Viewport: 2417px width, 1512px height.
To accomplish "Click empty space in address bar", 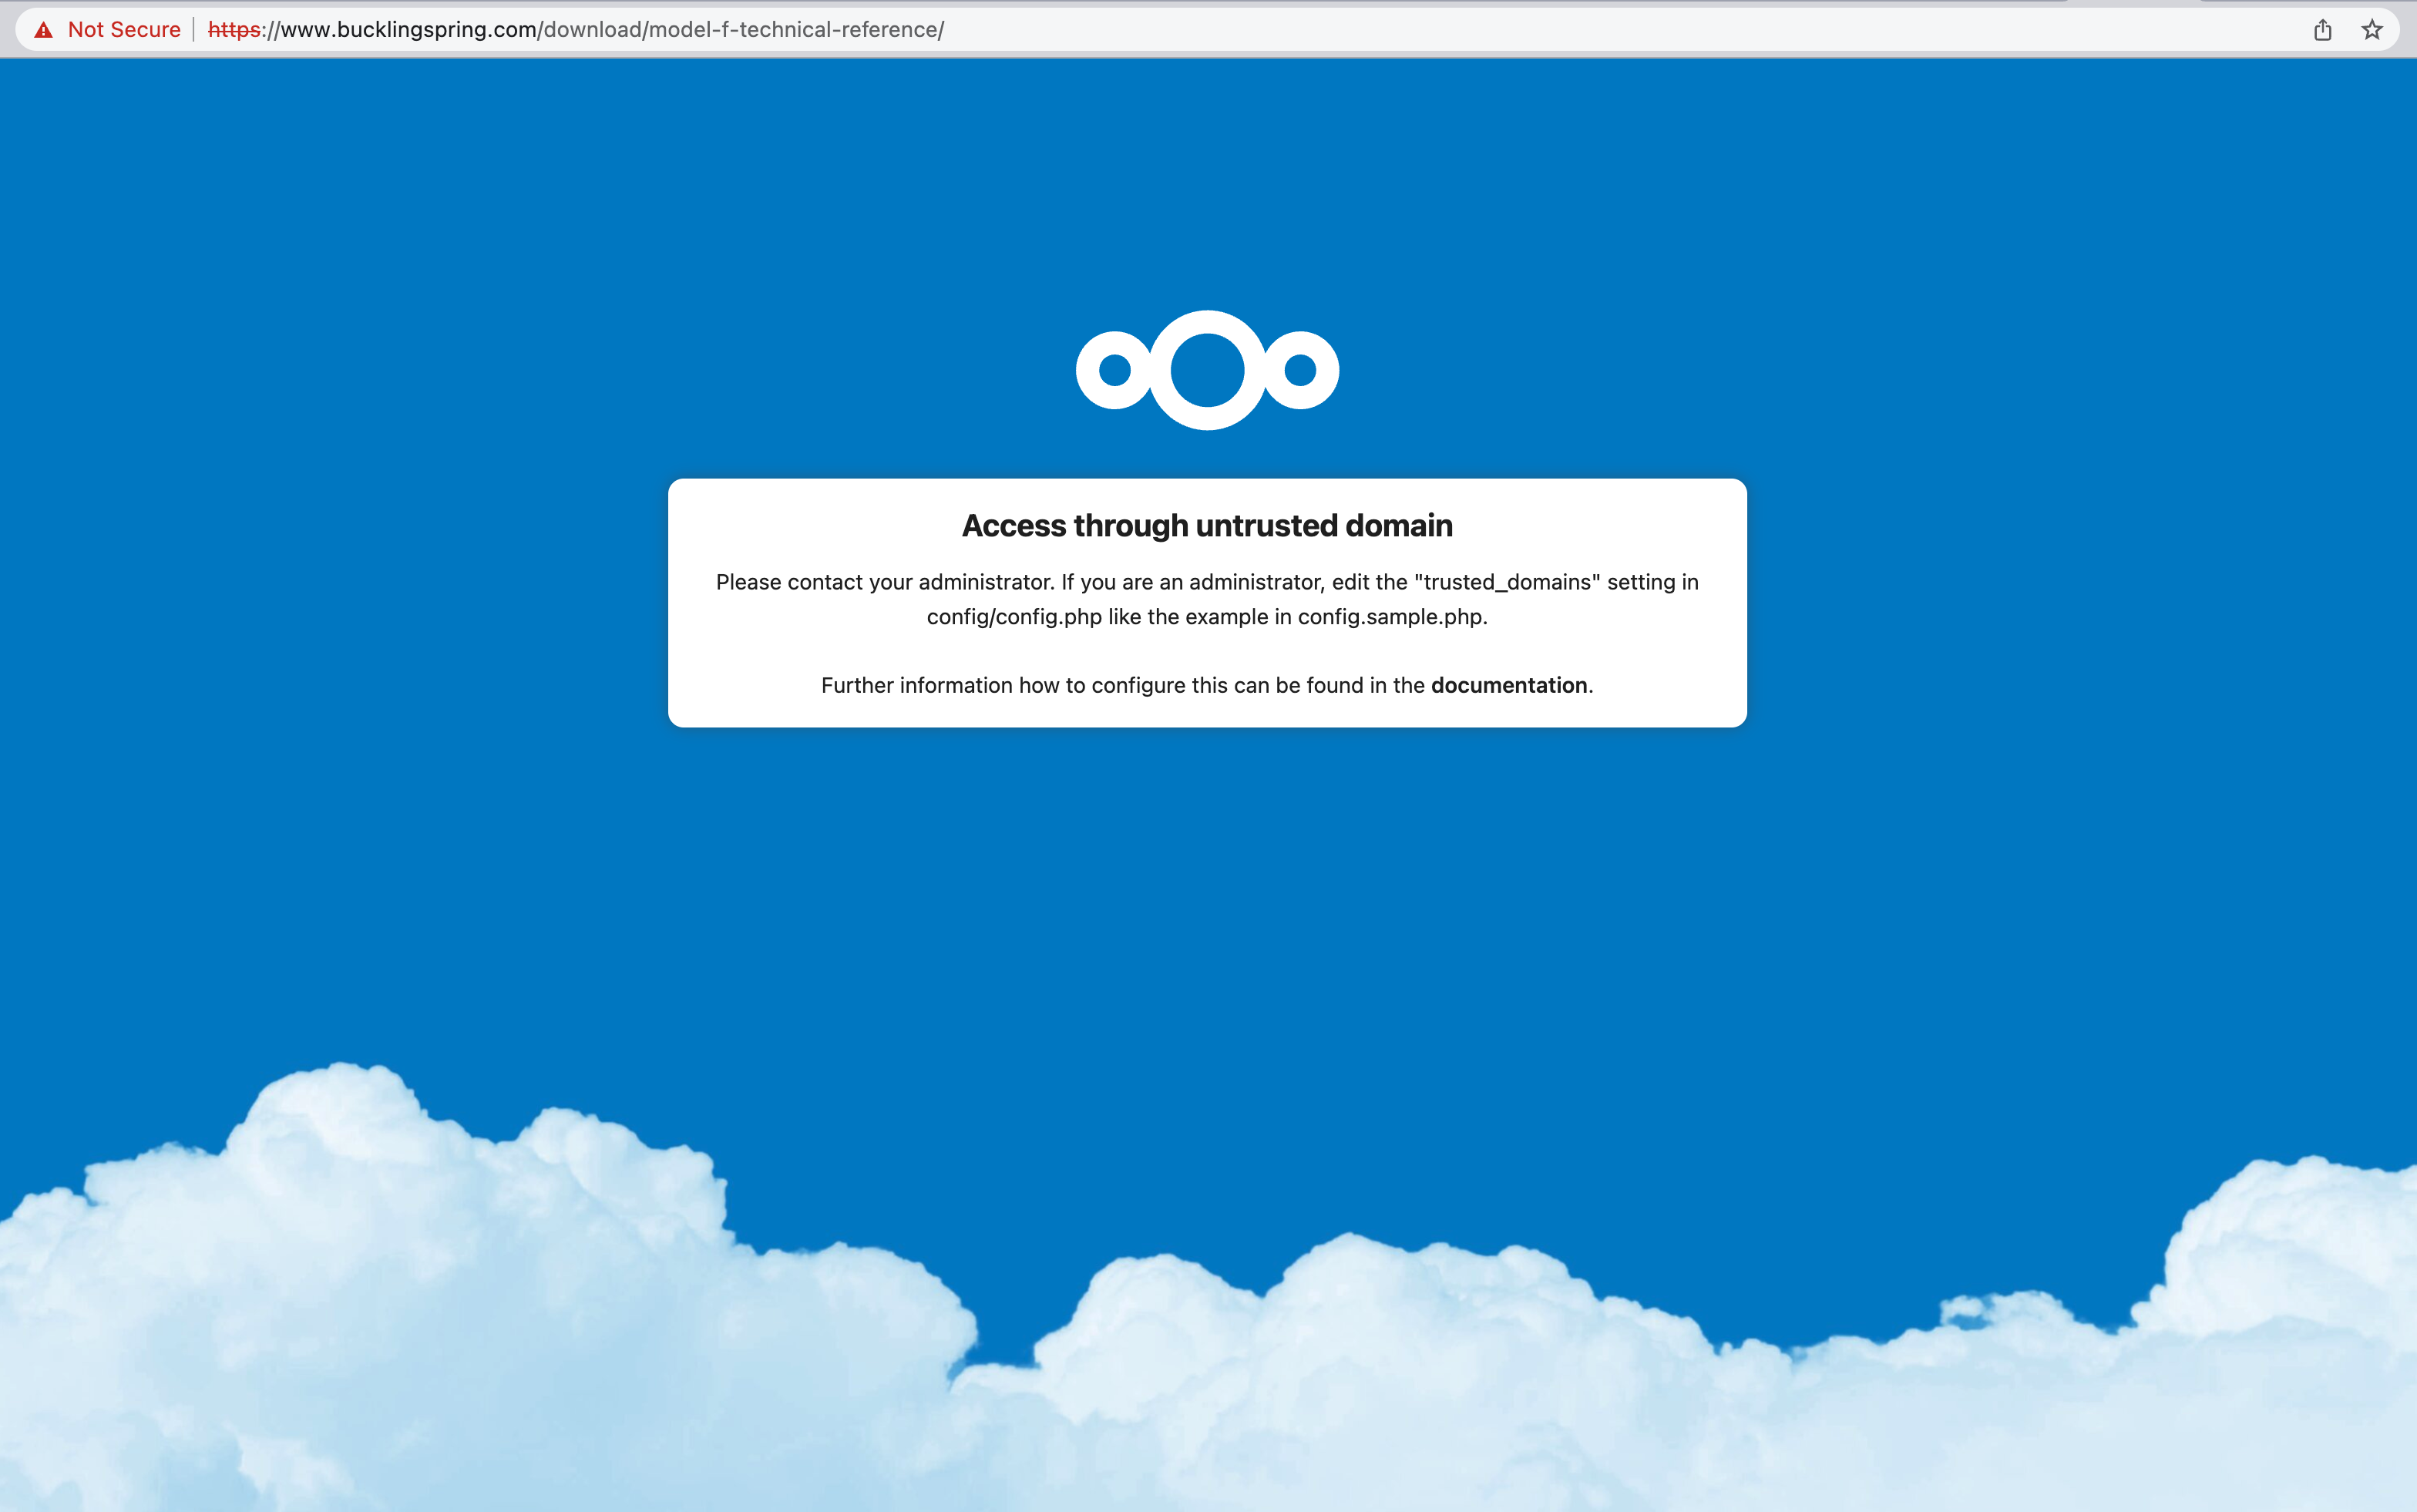I will pyautogui.click(x=1600, y=30).
